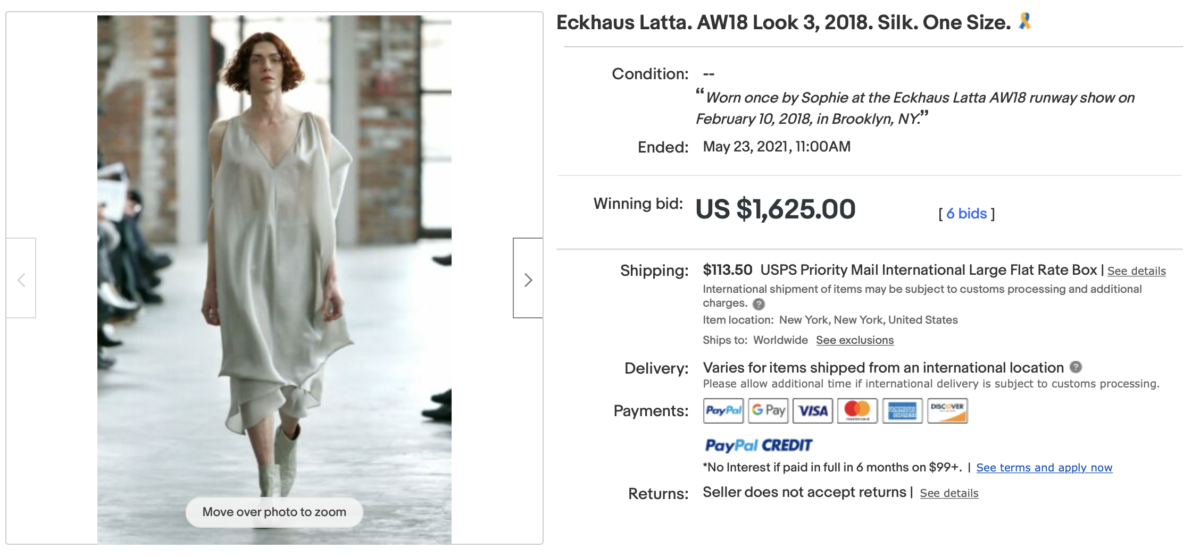Open shipping 'See details' link

pyautogui.click(x=1136, y=271)
